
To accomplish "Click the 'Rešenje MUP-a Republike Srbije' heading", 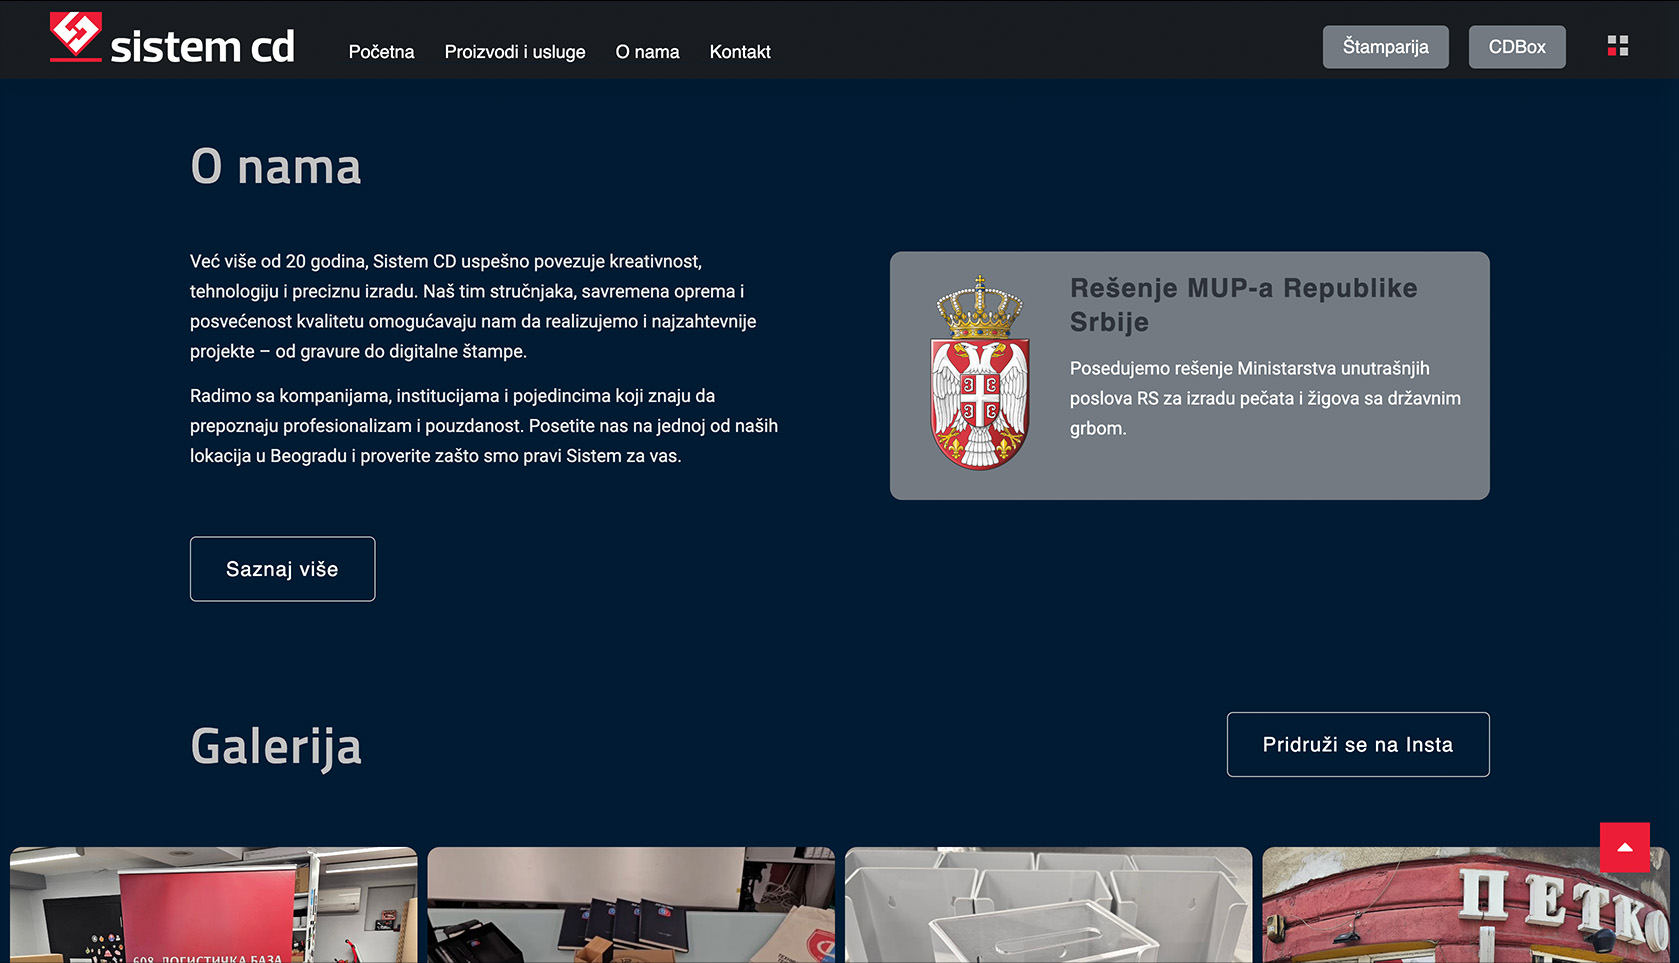I will (1243, 305).
